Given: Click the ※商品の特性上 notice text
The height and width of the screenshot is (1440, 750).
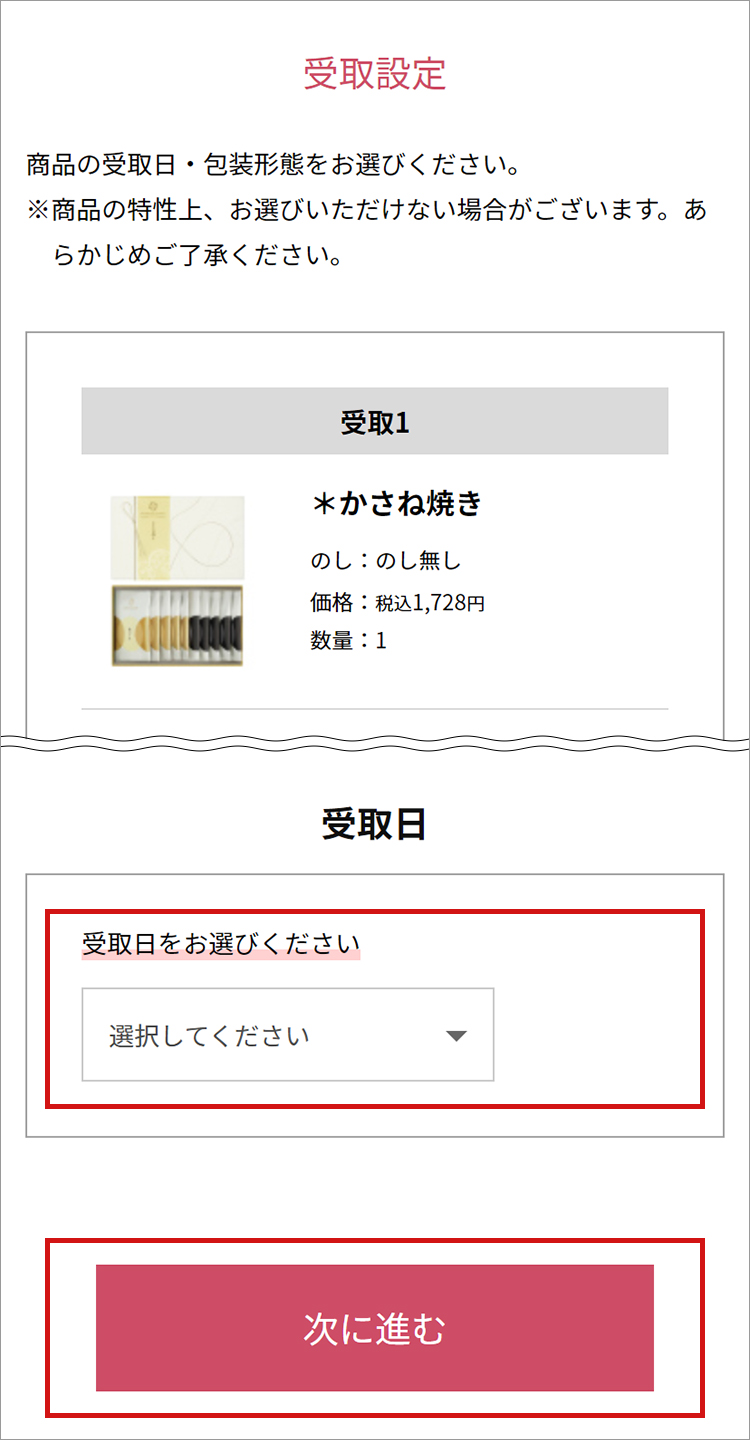Looking at the screenshot, I should pyautogui.click(x=366, y=211).
